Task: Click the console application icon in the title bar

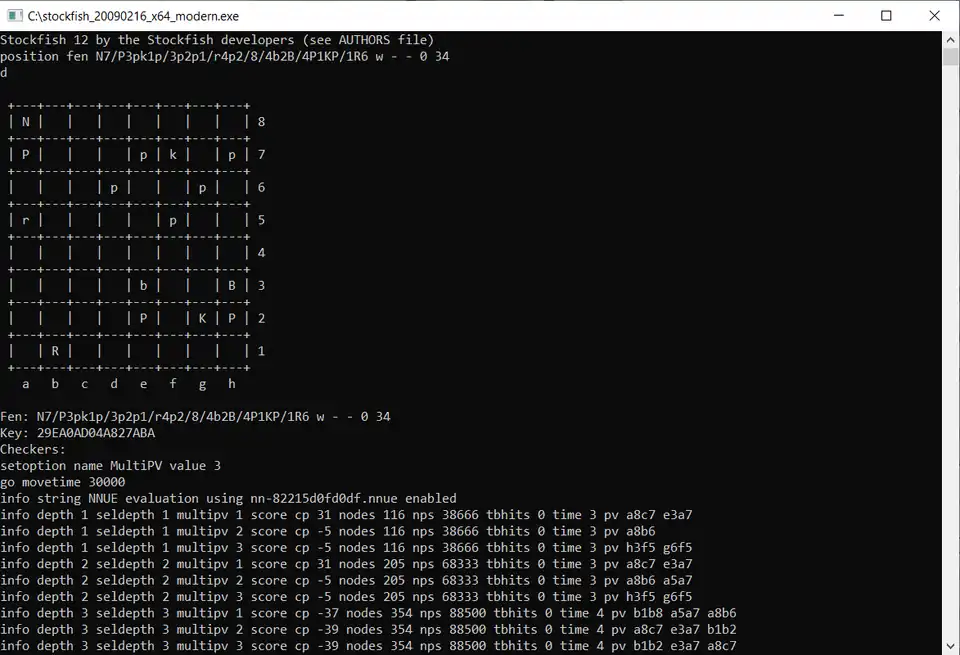Action: 14,15
